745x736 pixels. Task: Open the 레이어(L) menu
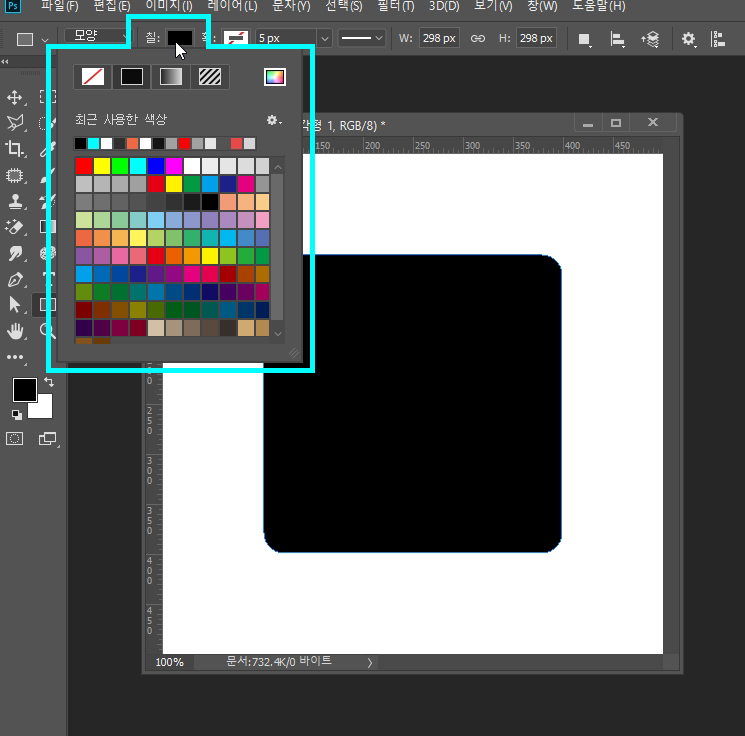232,6
